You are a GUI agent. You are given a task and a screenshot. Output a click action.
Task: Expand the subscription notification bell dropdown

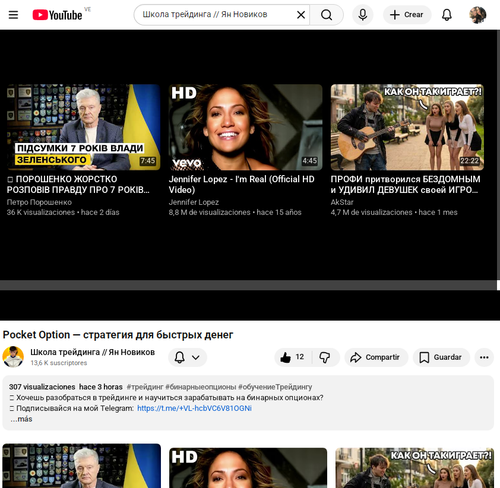(187, 357)
